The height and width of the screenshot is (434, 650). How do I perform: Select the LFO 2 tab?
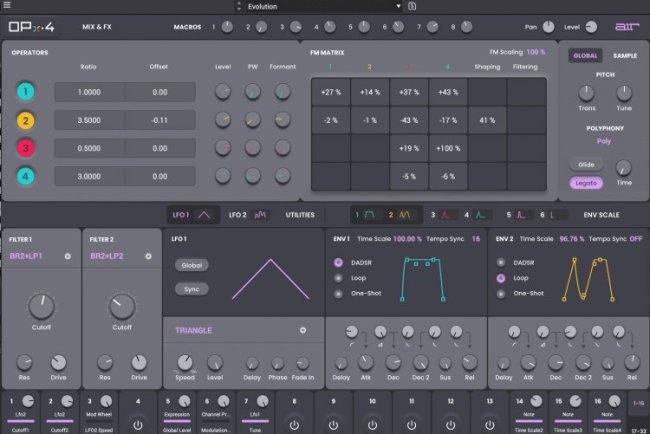point(247,215)
